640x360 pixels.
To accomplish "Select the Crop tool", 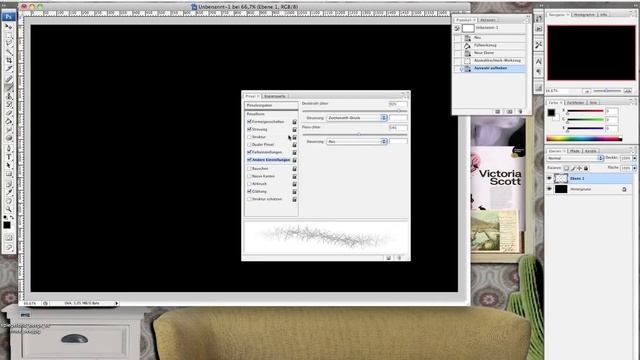I will (9, 60).
